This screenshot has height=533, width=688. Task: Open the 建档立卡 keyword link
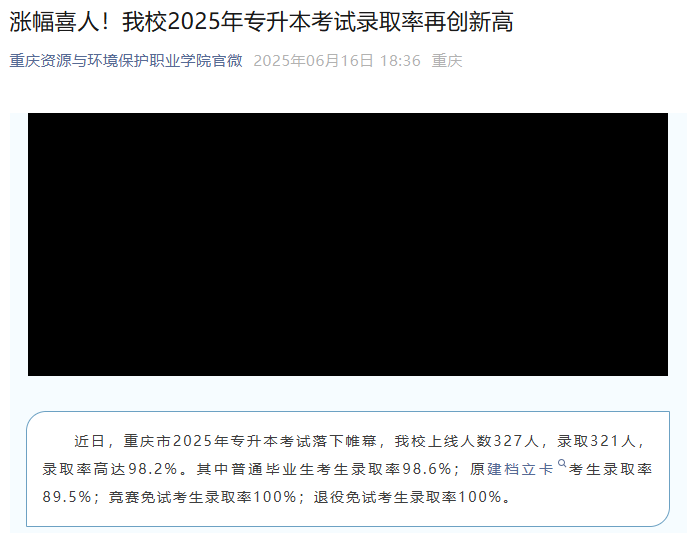point(520,469)
